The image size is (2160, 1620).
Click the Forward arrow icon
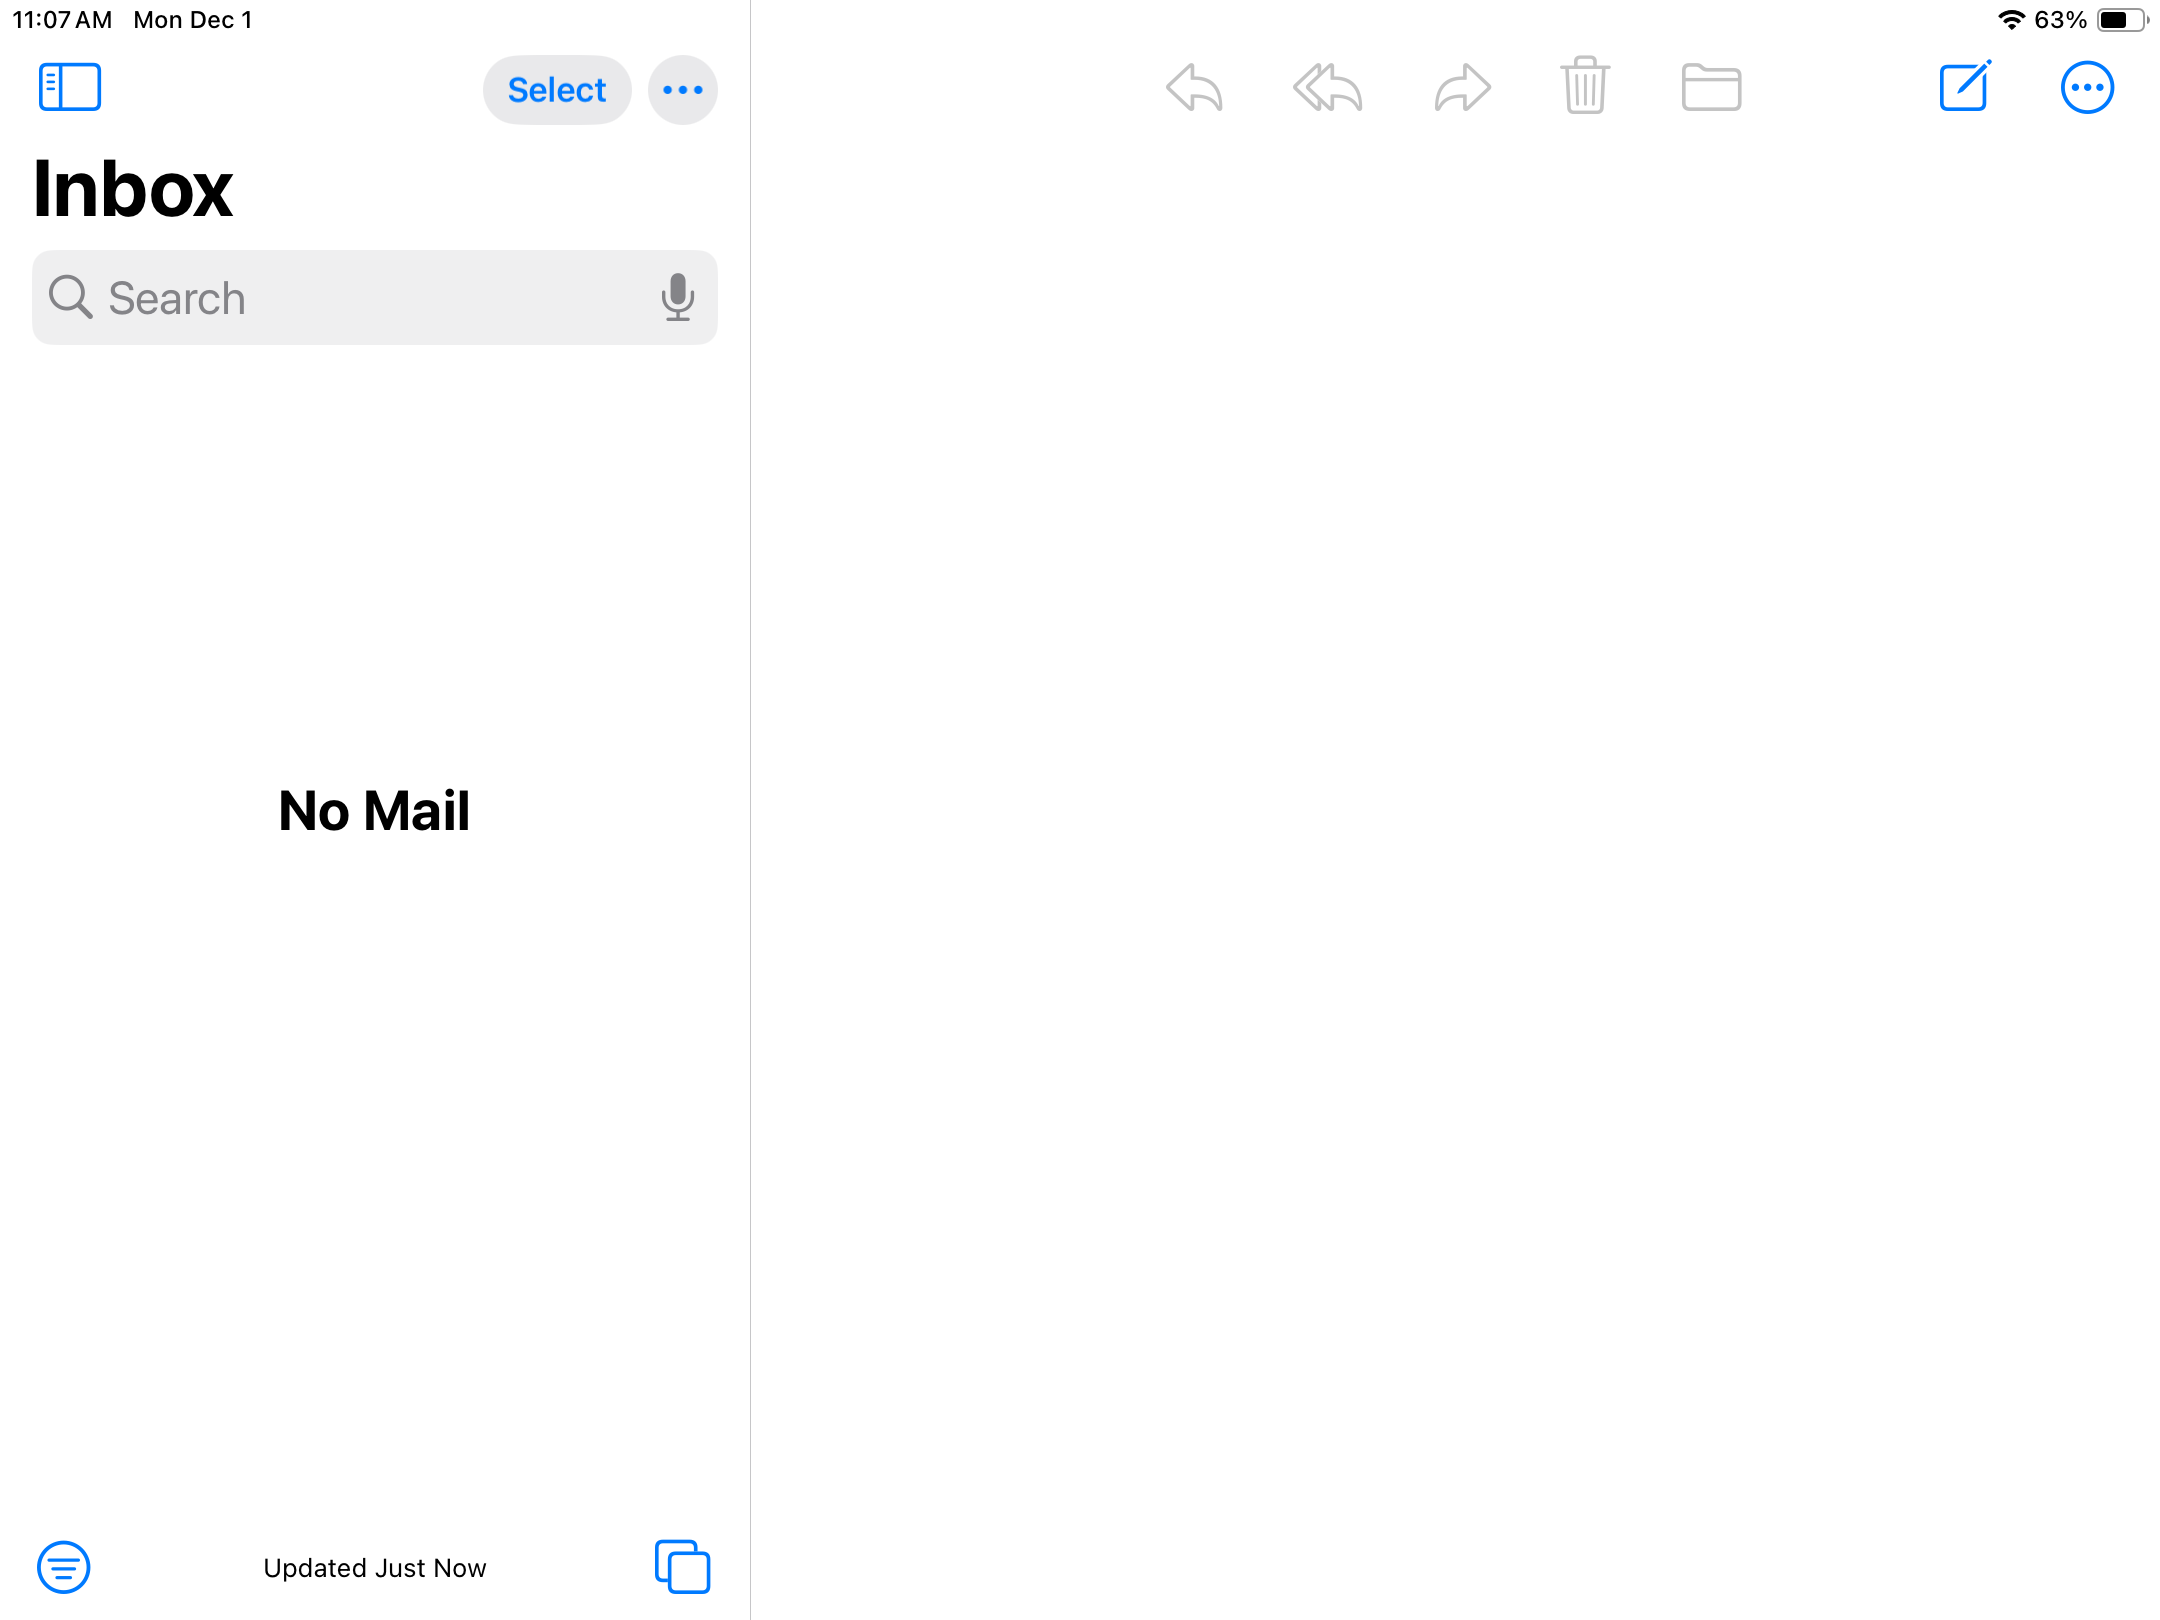click(x=1462, y=88)
